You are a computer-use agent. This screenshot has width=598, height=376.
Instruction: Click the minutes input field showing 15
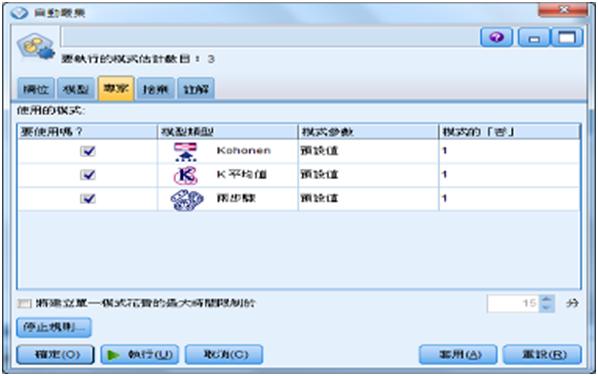point(513,304)
